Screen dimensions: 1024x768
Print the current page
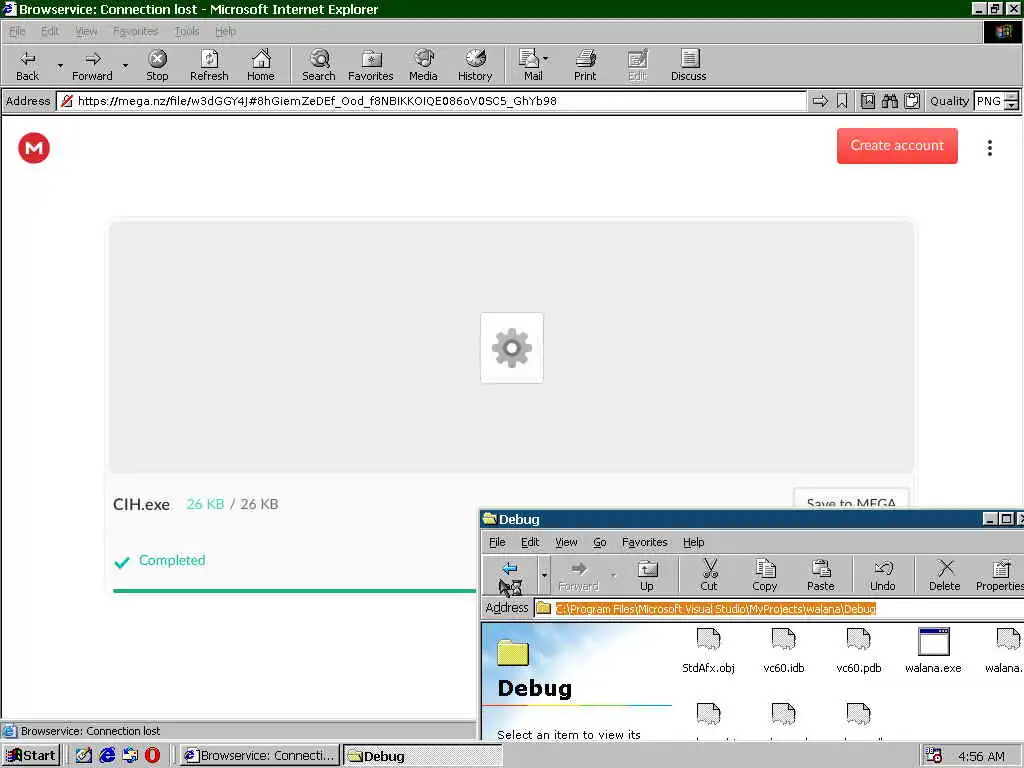pos(585,65)
